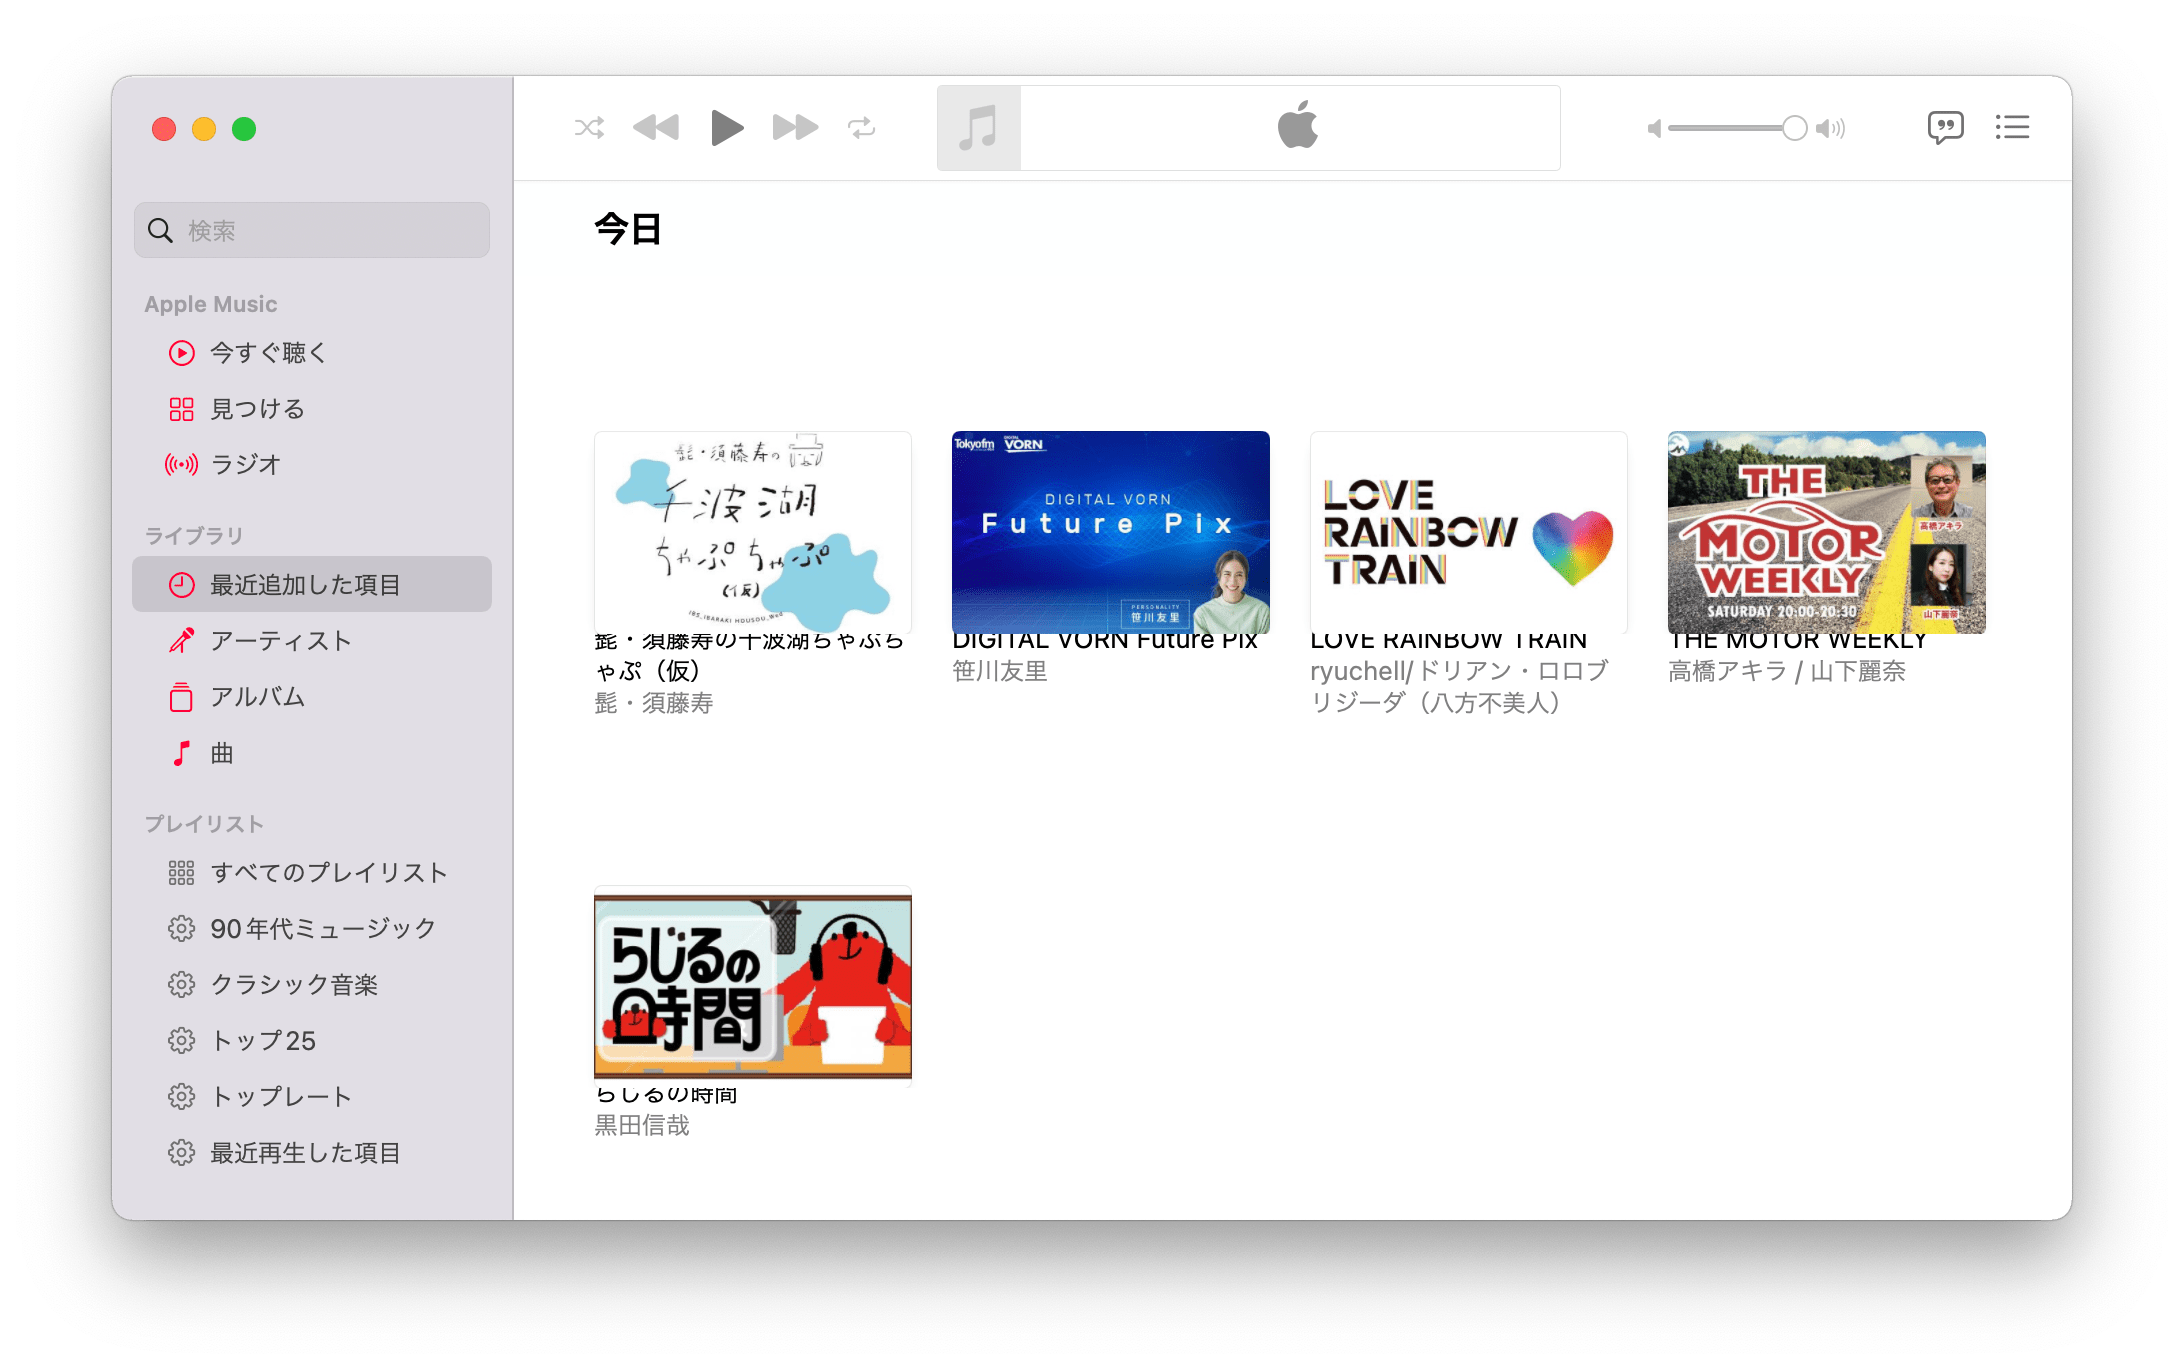This screenshot has width=2184, height=1368.
Task: Select ラジオ in the sidebar
Action: click(x=245, y=465)
